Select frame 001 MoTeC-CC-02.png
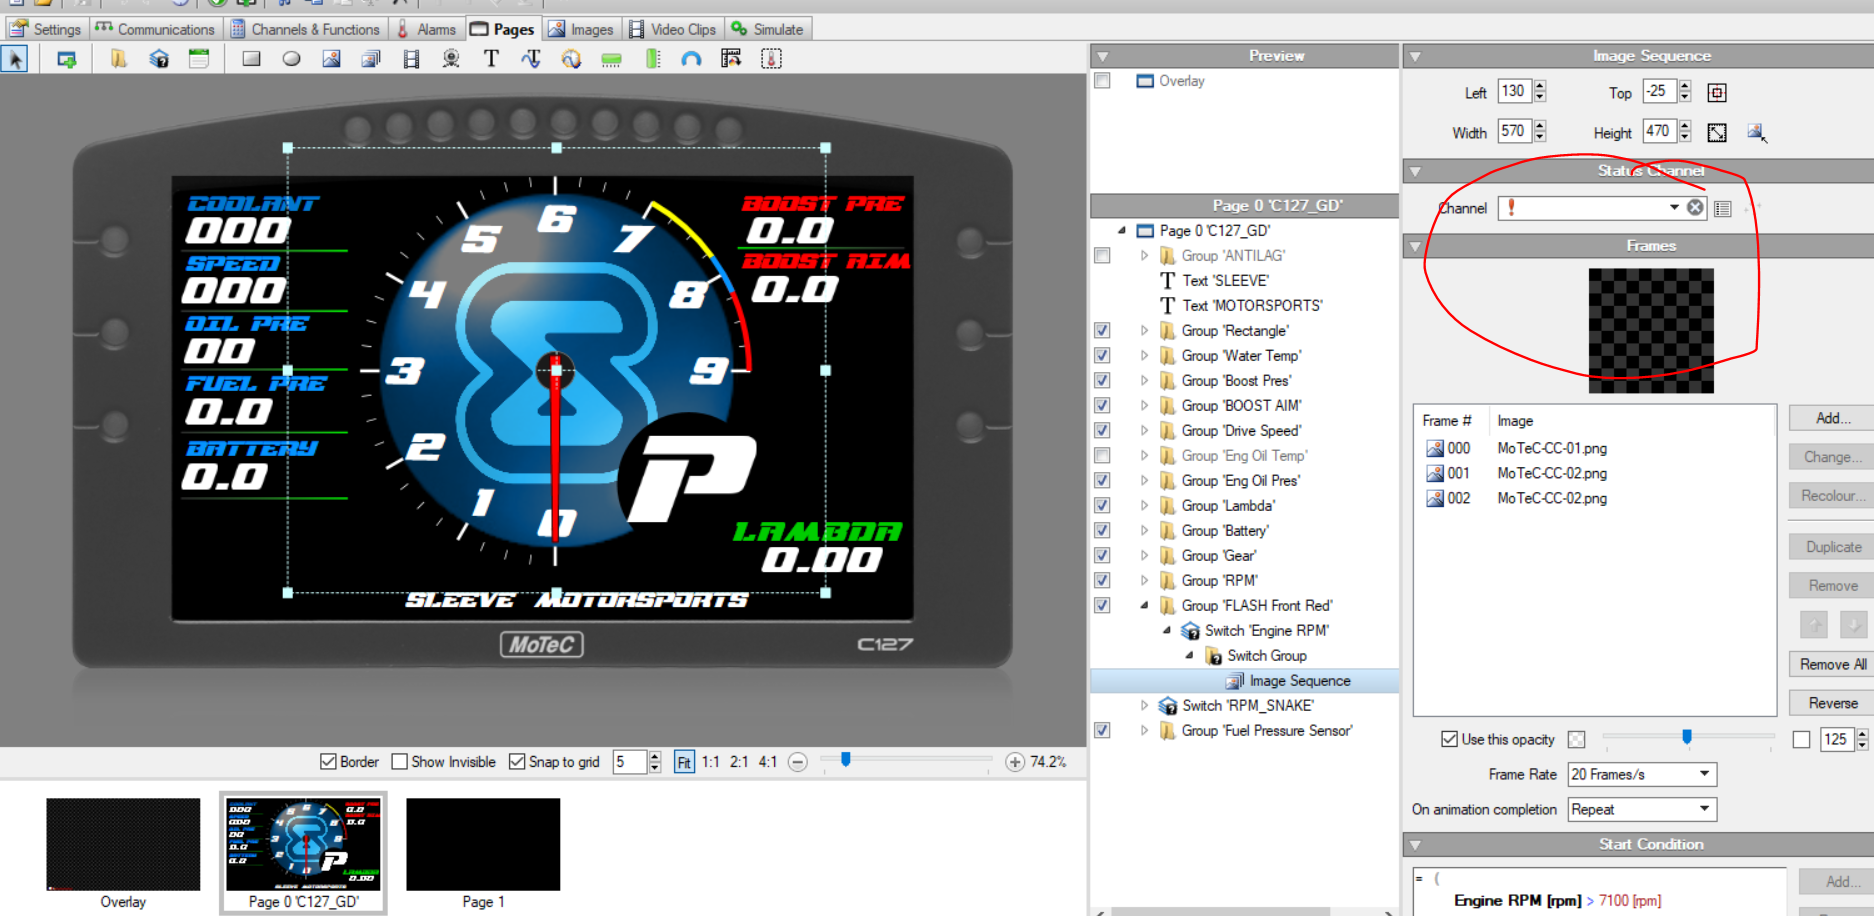This screenshot has width=1874, height=916. click(x=1594, y=473)
